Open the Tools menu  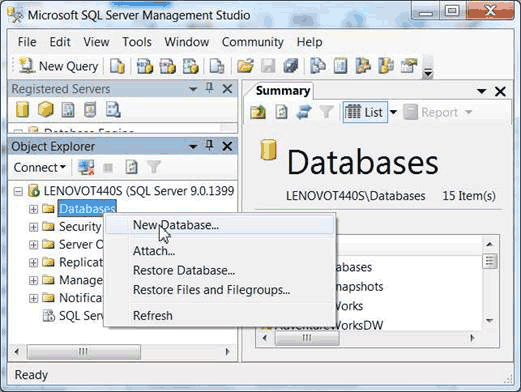point(137,42)
